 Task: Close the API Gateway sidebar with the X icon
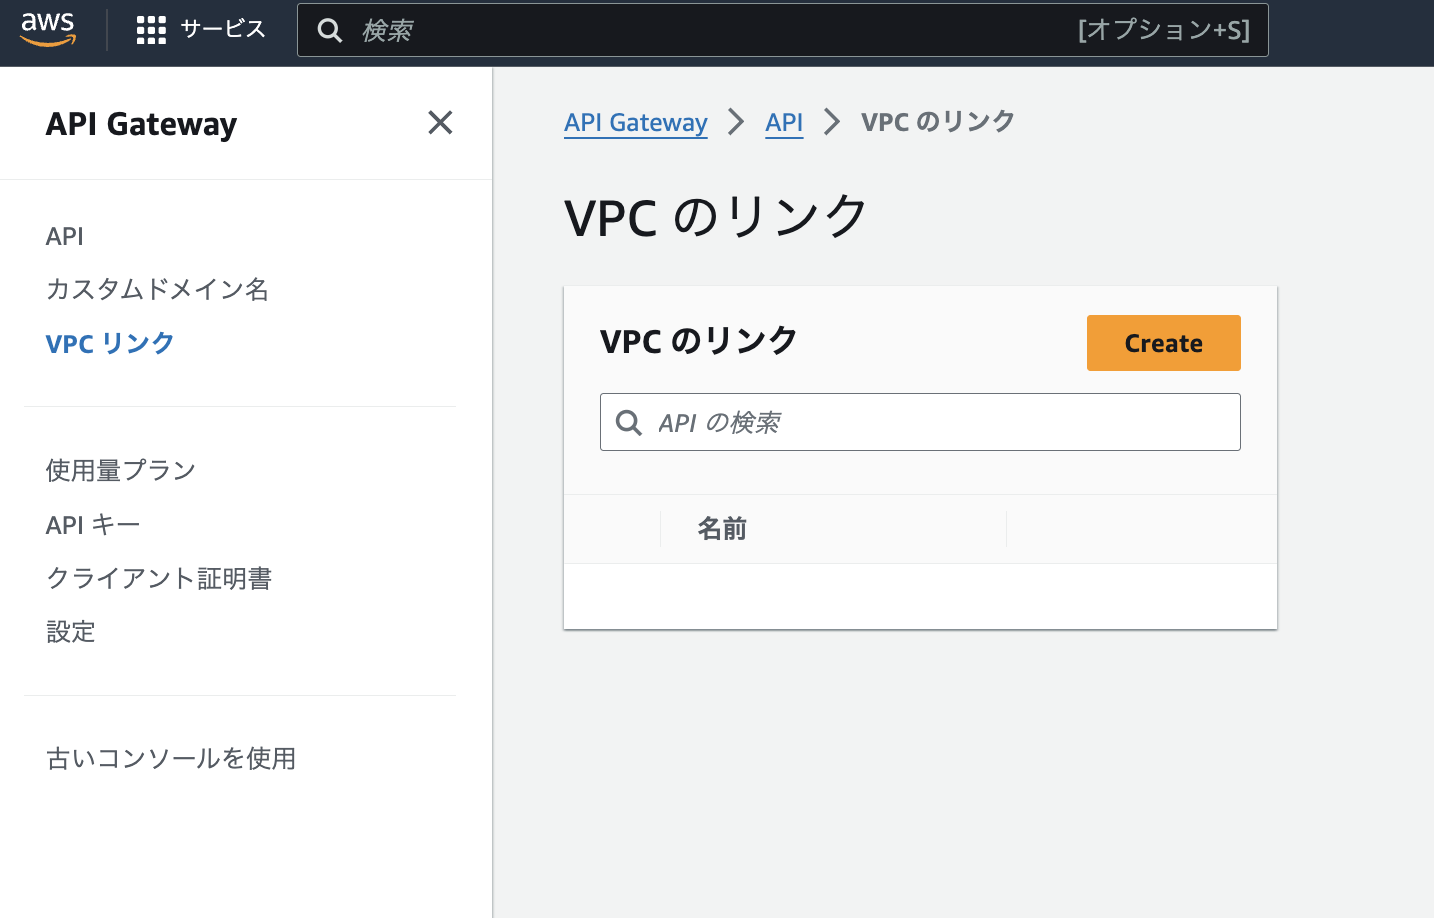pyautogui.click(x=440, y=122)
